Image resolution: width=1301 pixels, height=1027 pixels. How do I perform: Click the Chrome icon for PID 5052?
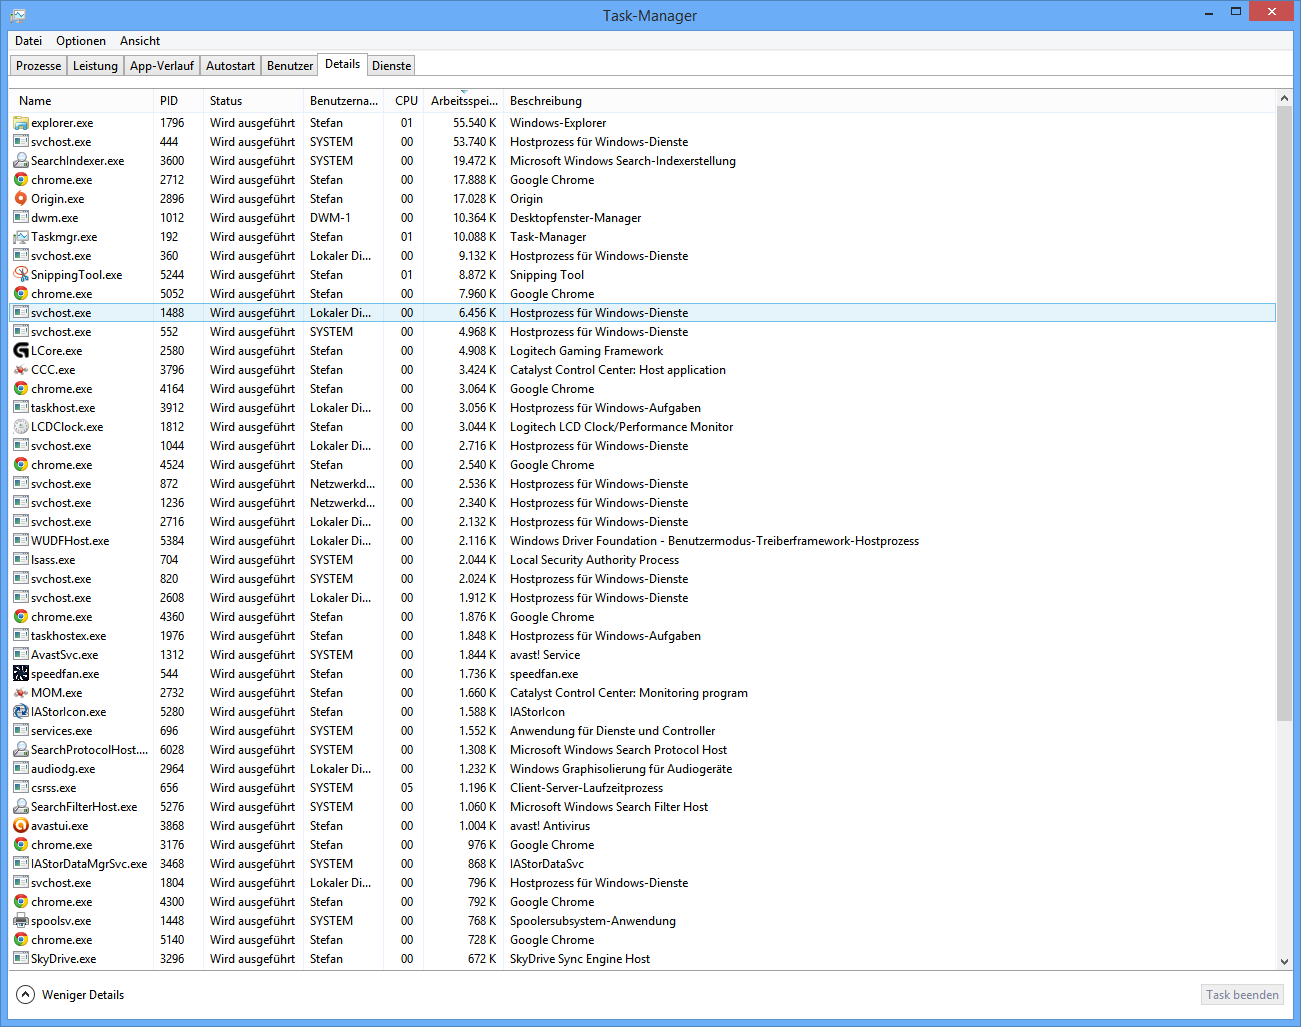pos(21,294)
